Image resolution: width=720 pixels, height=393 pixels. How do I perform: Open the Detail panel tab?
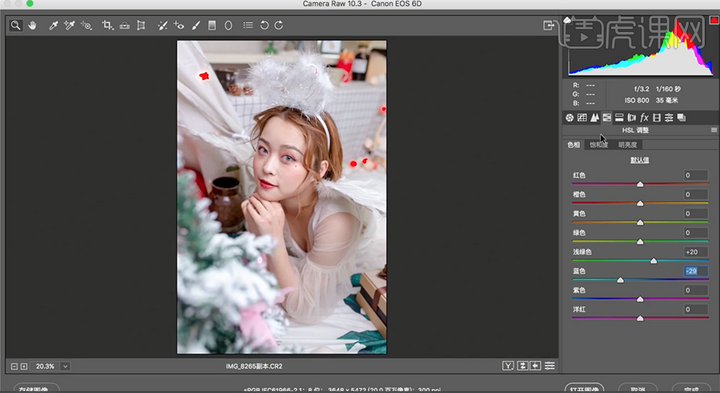[594, 118]
